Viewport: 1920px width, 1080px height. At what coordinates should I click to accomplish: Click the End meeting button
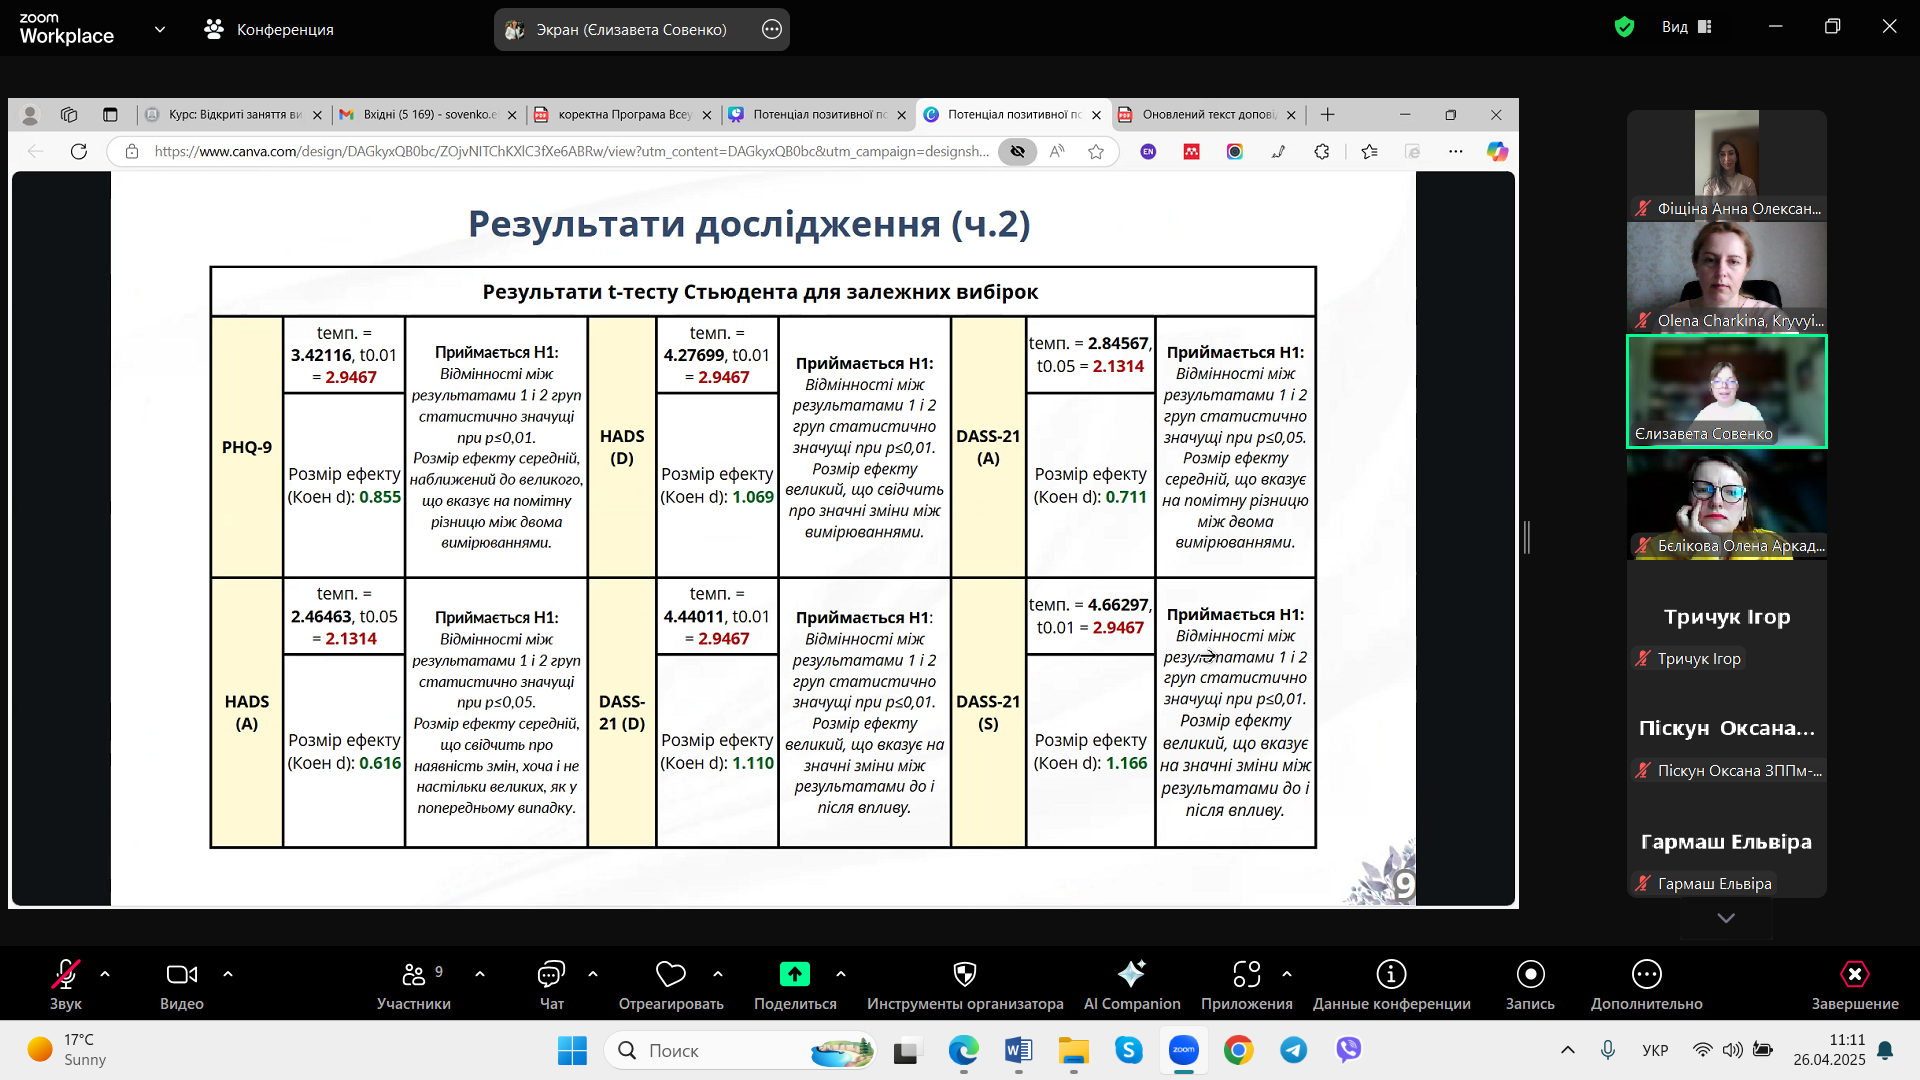[x=1854, y=975]
